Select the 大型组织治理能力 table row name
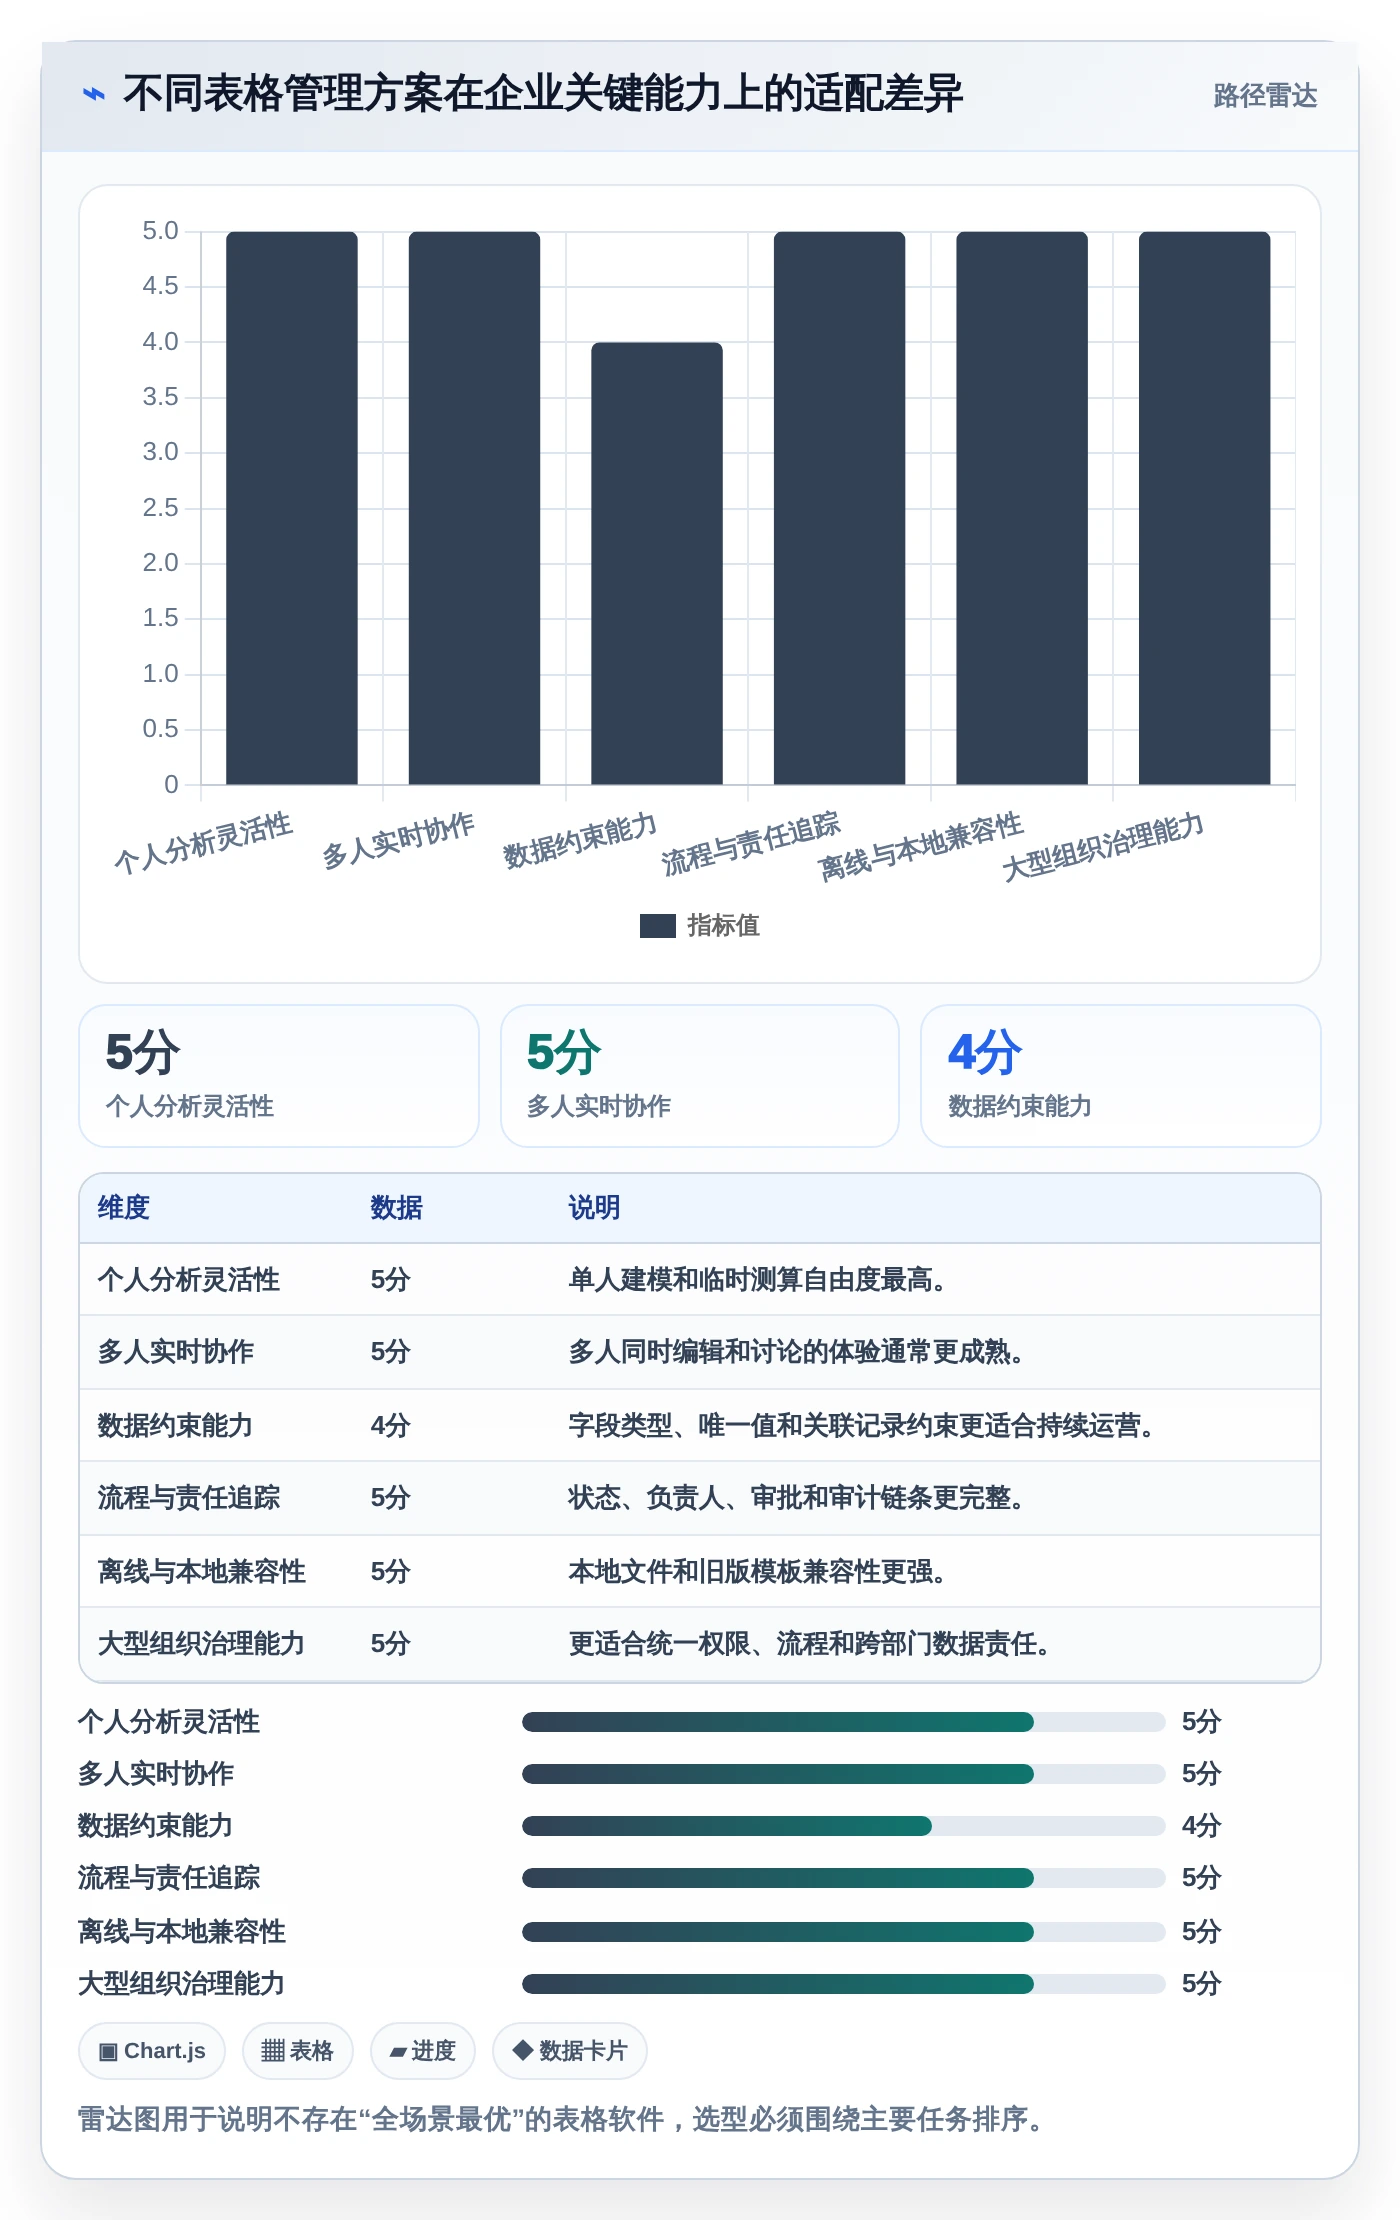 (x=201, y=1644)
